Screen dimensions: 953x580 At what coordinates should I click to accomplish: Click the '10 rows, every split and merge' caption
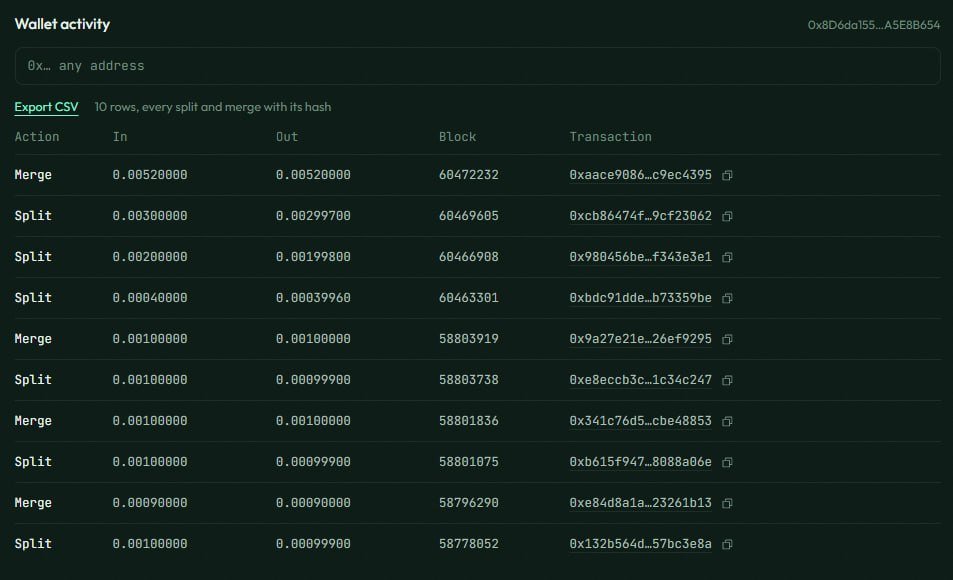(x=213, y=107)
